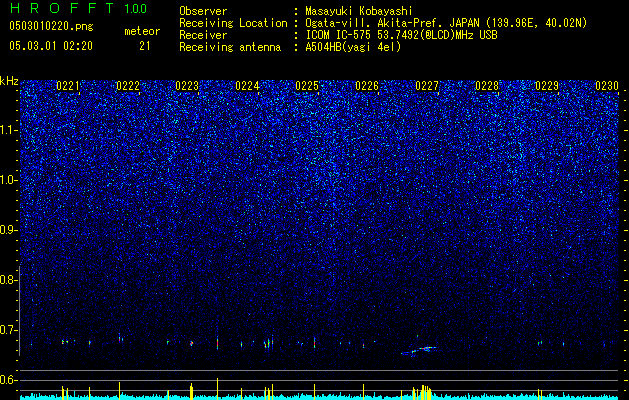Click the 0226 time marker
This screenshot has width=629, height=400.
[x=367, y=86]
